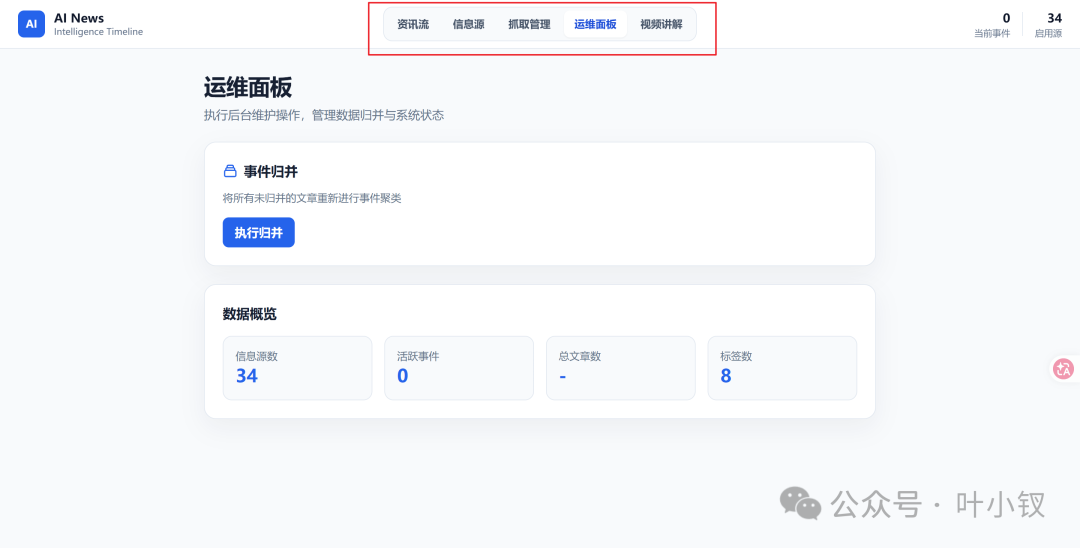Click the 启用源 counter in header
The width and height of the screenshot is (1080, 548).
[1048, 25]
